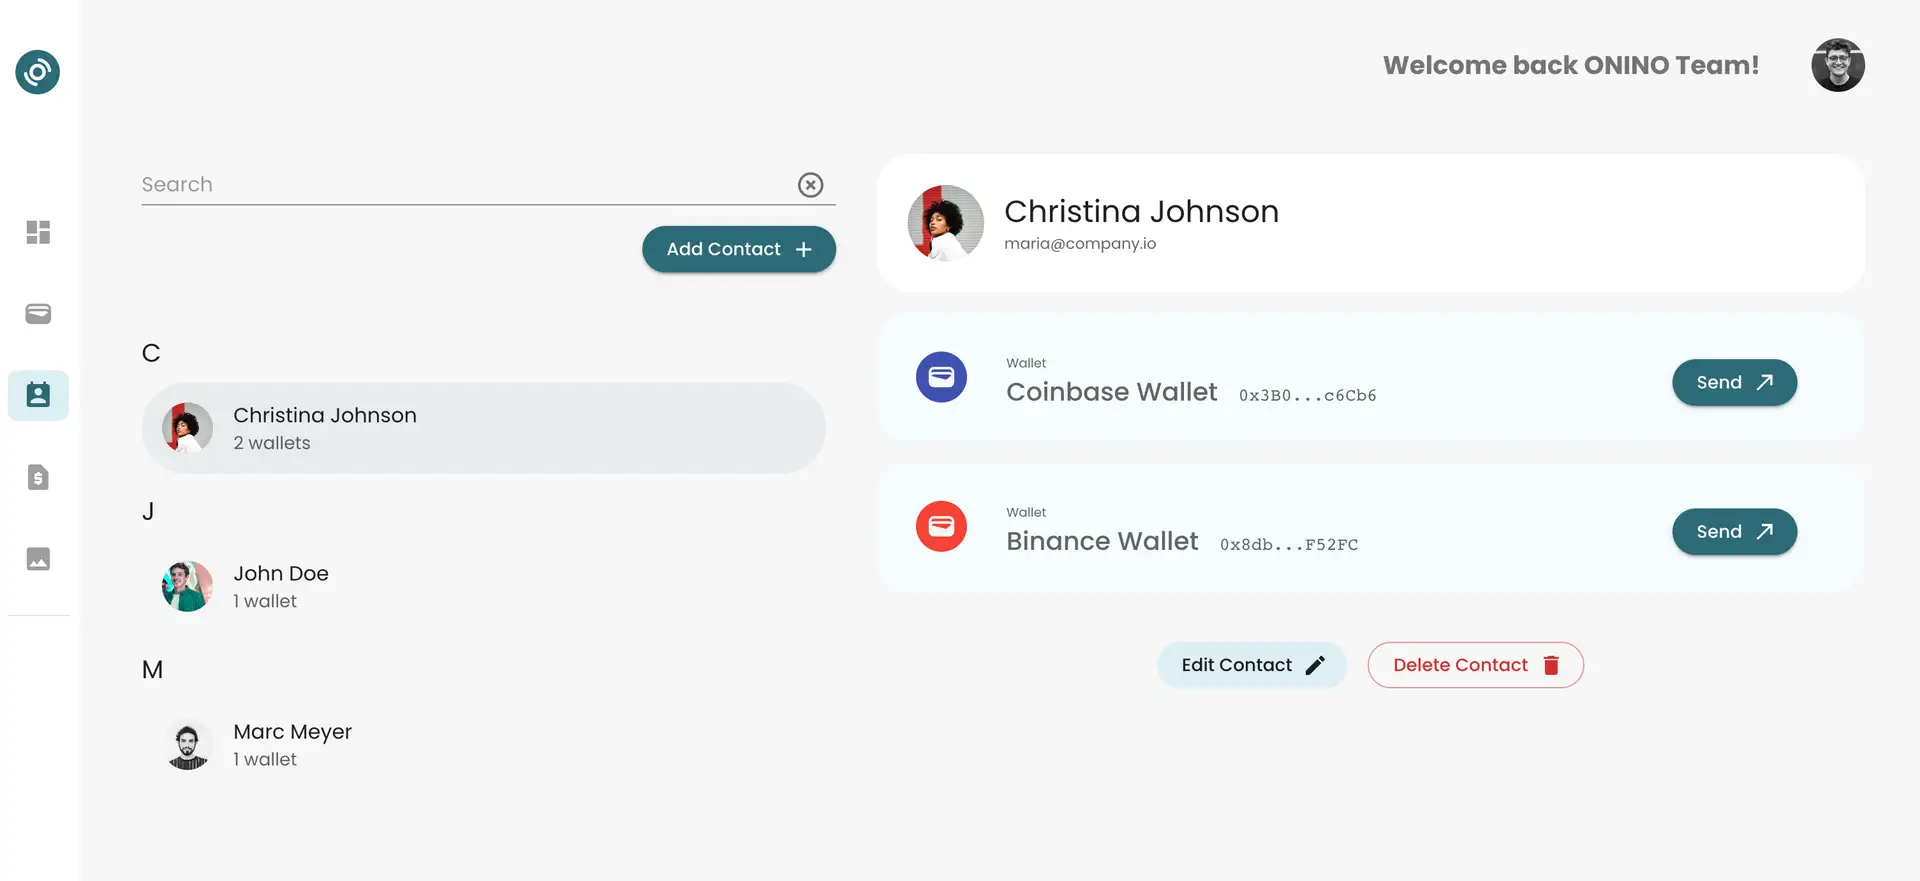Click the Add Contact button

pos(739,249)
